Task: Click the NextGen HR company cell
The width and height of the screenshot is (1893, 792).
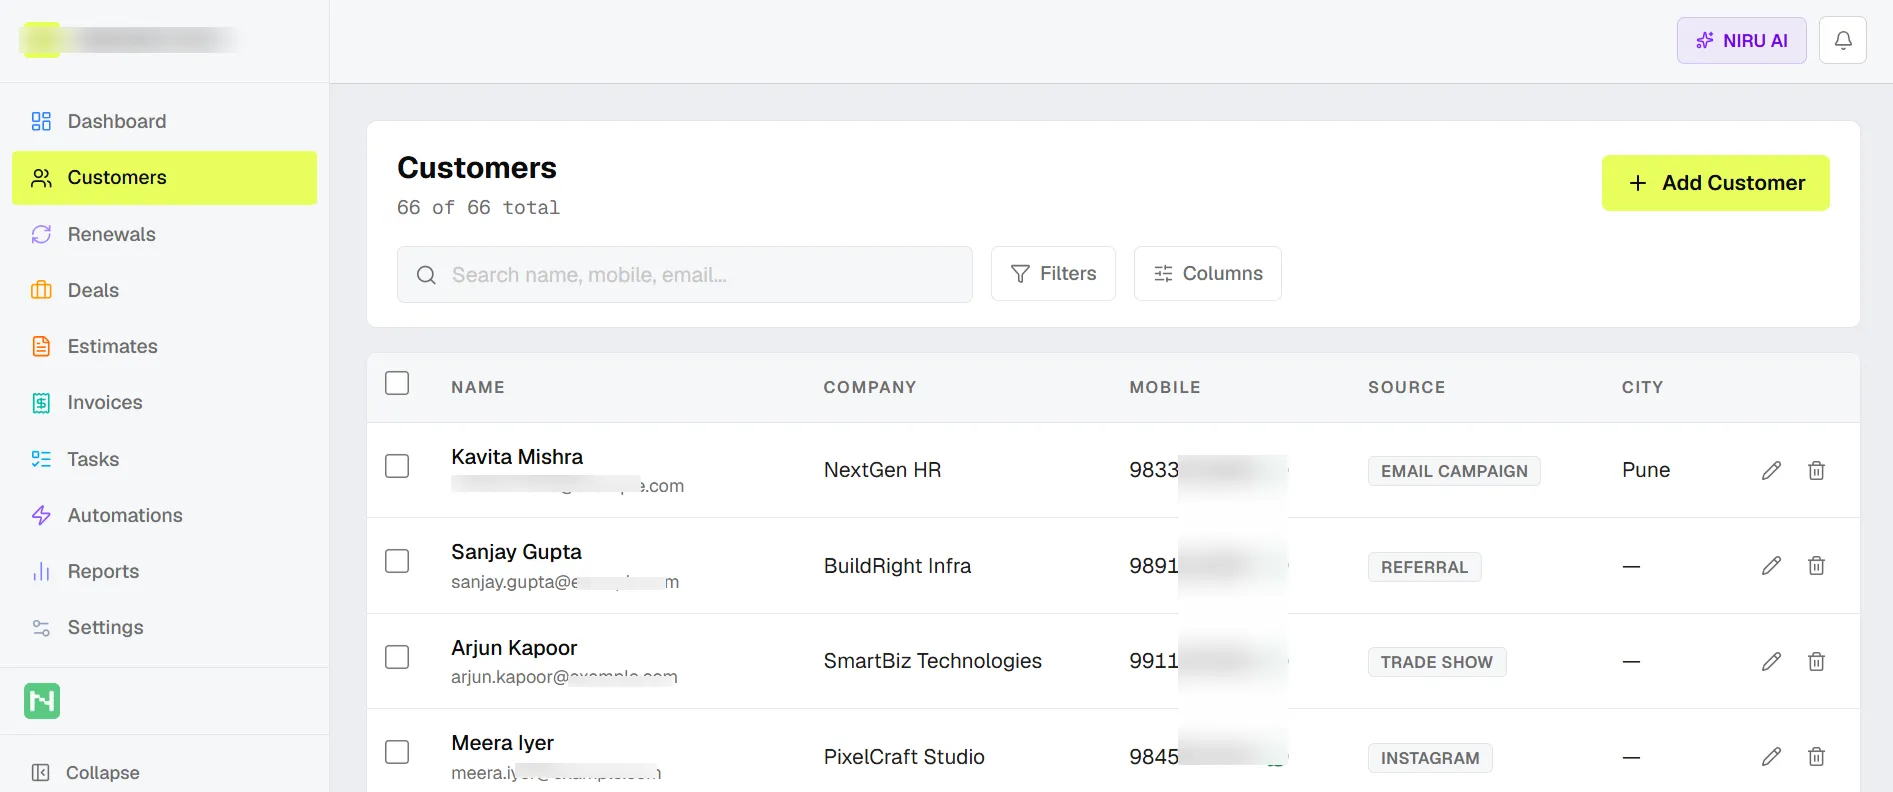Action: point(883,470)
